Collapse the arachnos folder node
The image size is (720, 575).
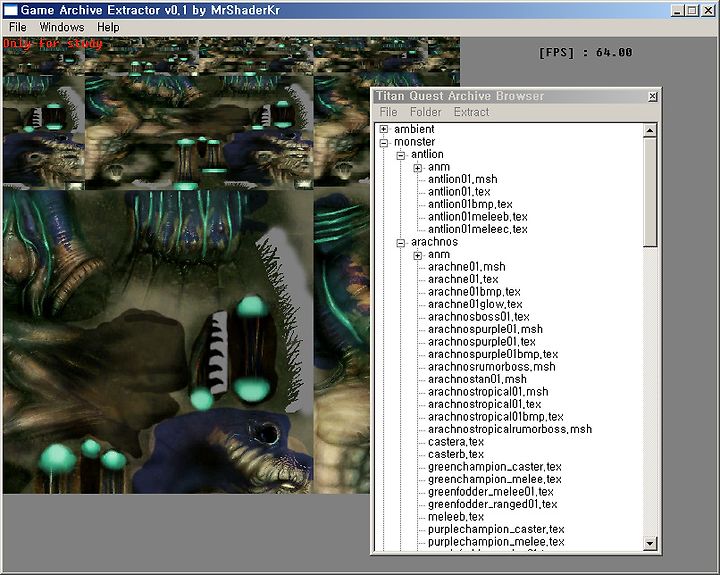click(x=401, y=242)
